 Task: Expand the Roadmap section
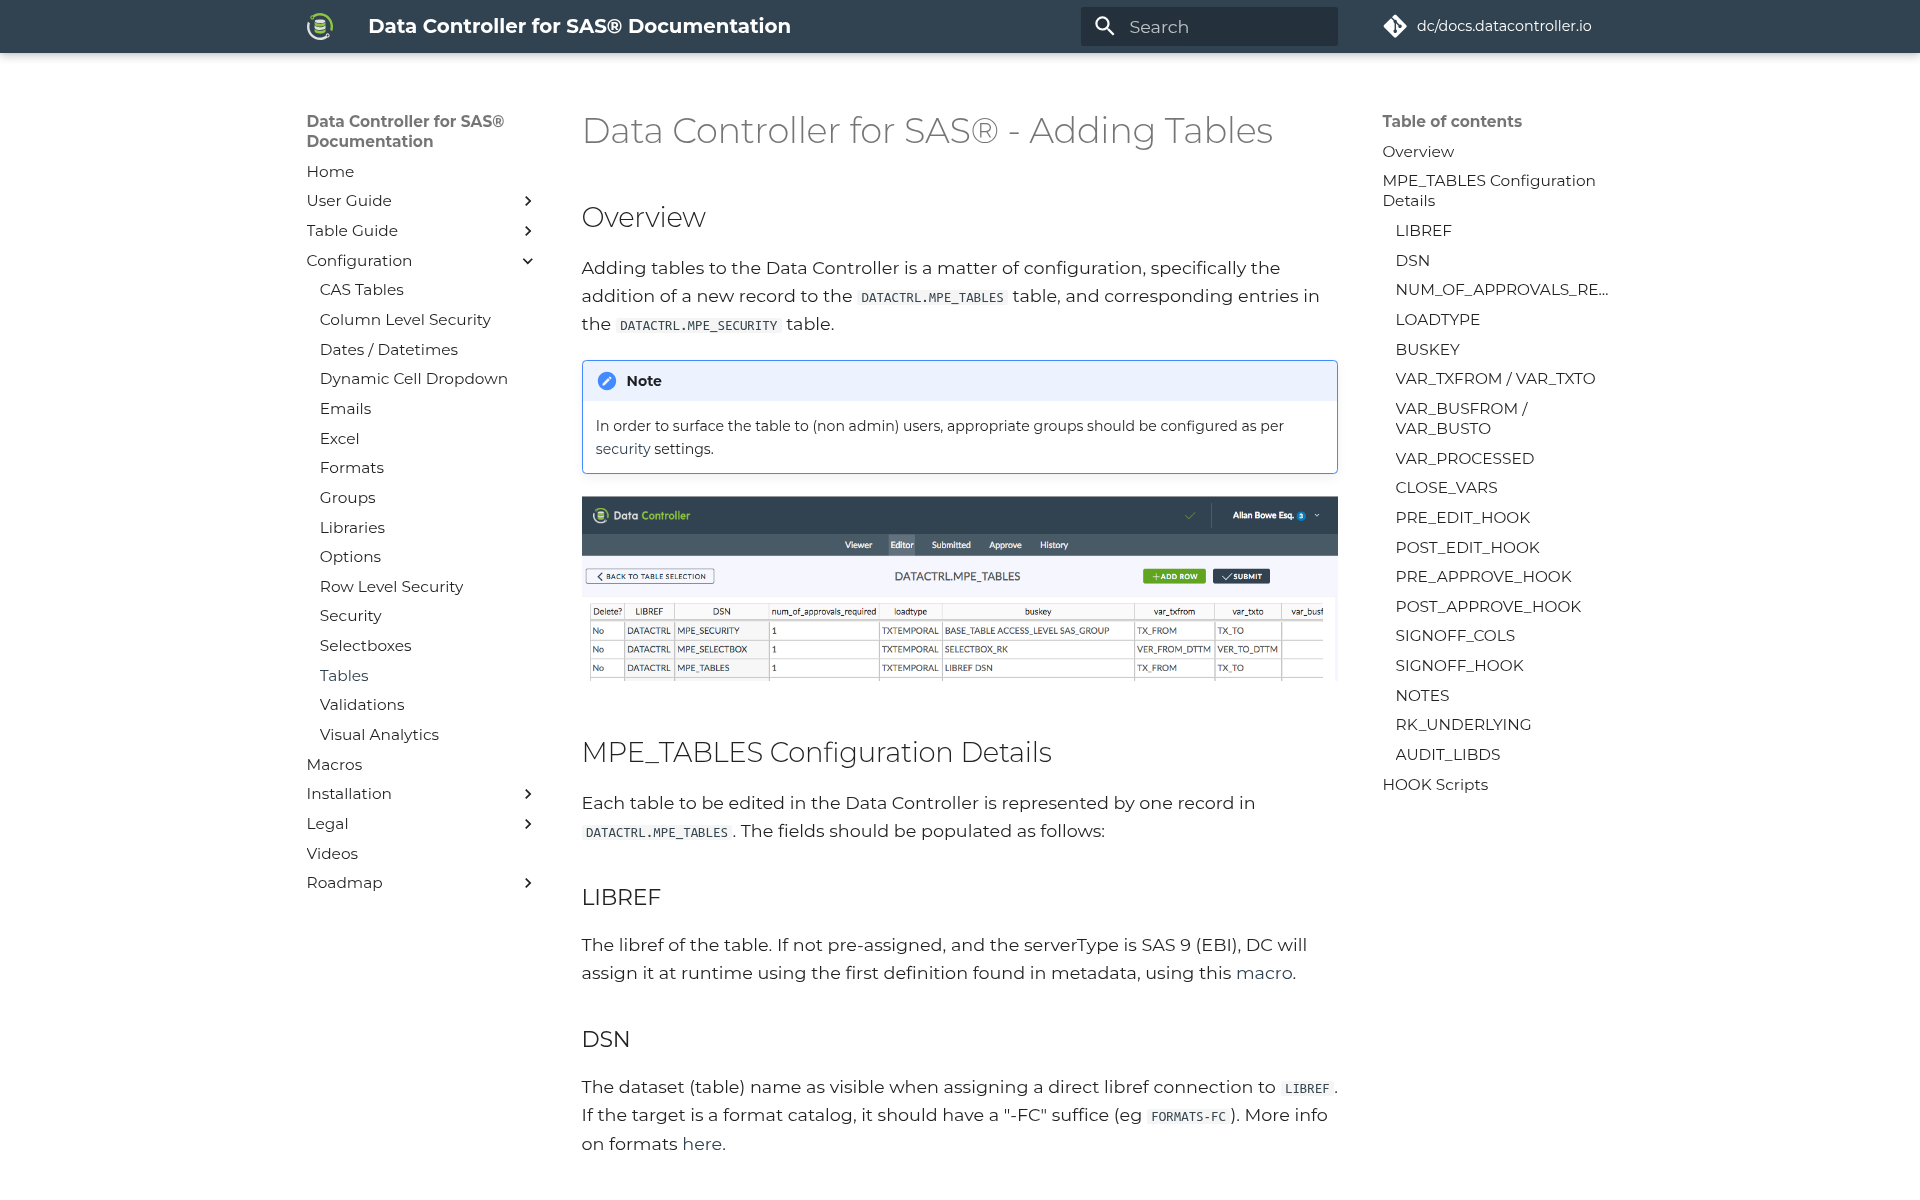click(x=528, y=883)
